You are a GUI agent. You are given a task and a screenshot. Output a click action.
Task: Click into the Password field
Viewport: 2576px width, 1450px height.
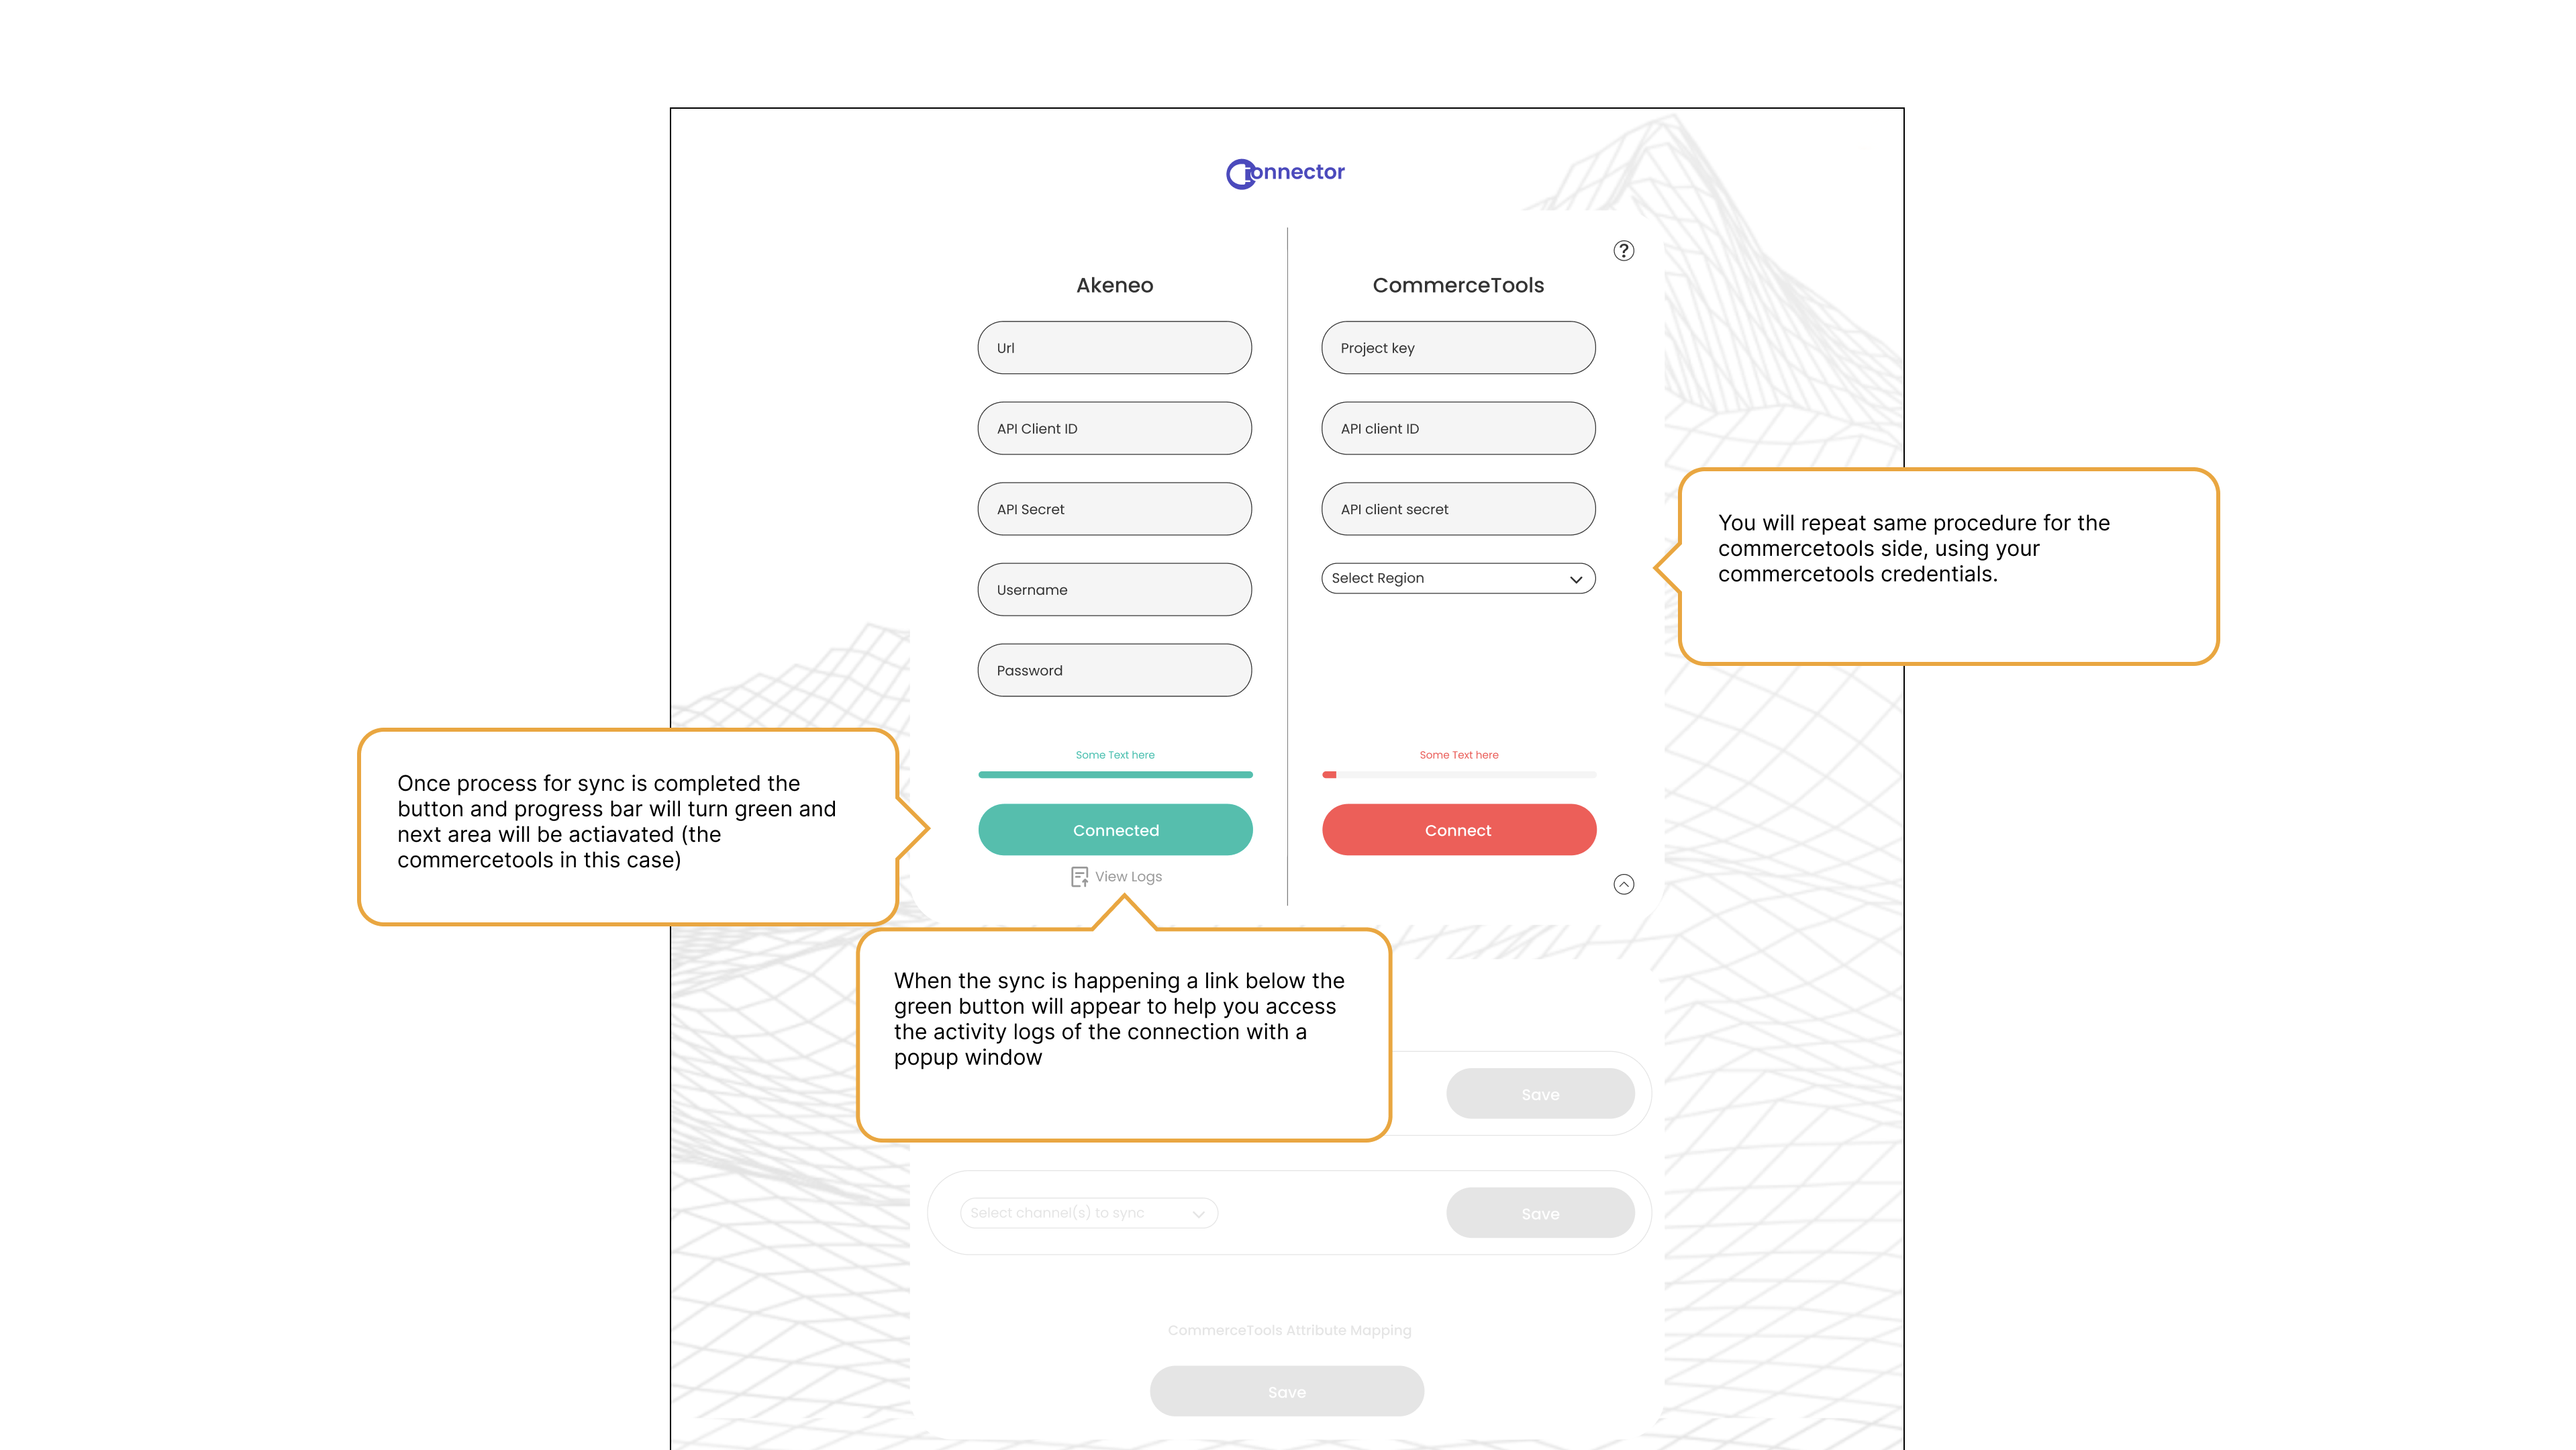pos(1114,671)
